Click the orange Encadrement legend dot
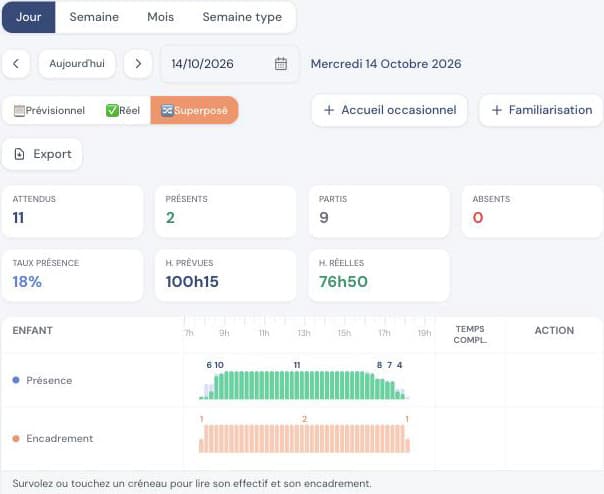 [16, 439]
